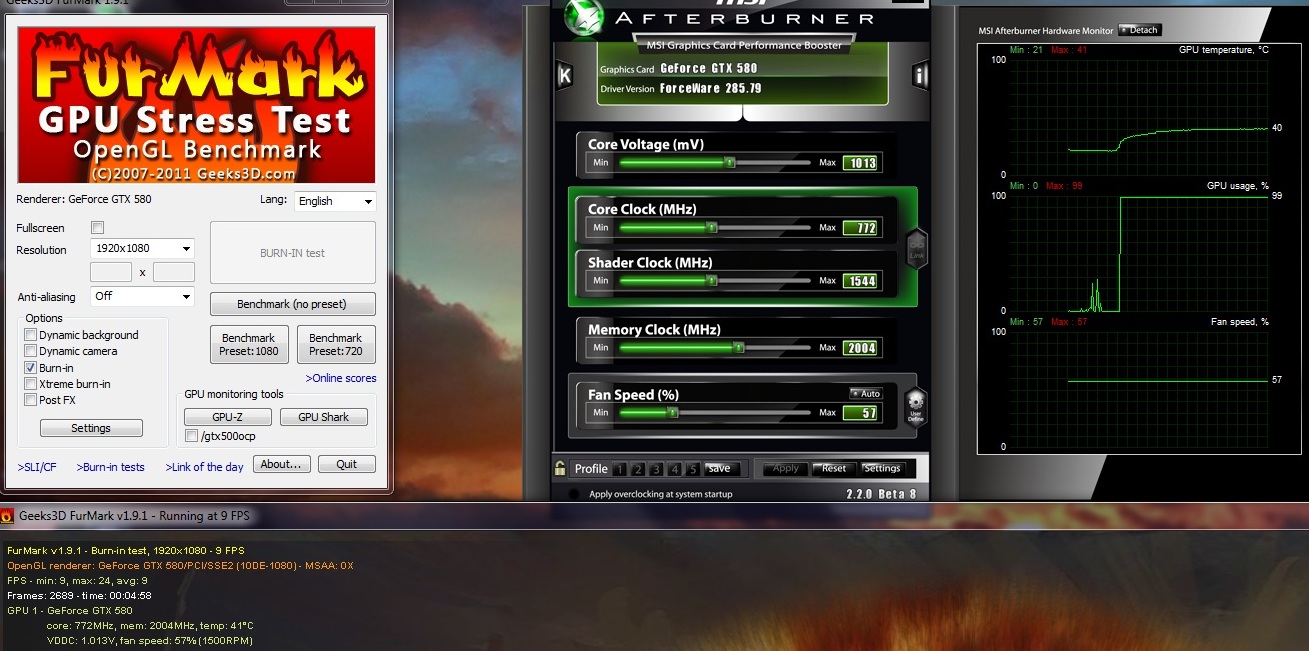Launch the GPU-Z monitoring tool
The image size is (1309, 651).
click(227, 417)
